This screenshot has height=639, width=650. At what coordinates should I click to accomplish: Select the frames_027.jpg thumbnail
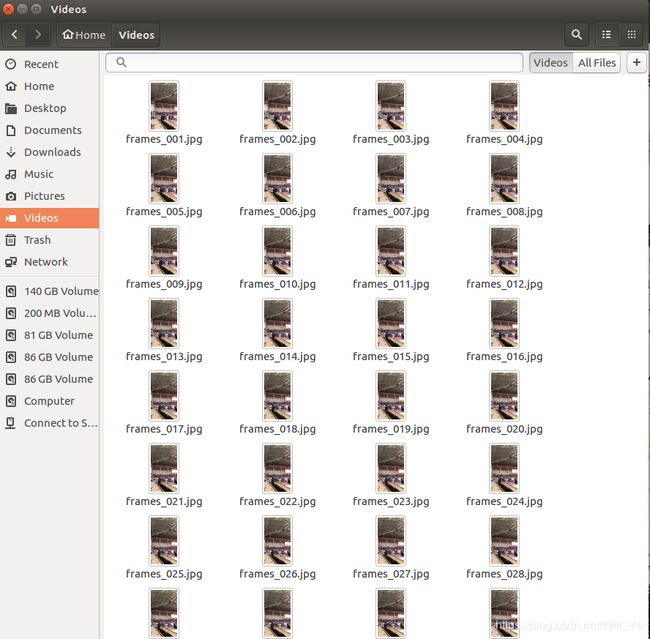[391, 541]
